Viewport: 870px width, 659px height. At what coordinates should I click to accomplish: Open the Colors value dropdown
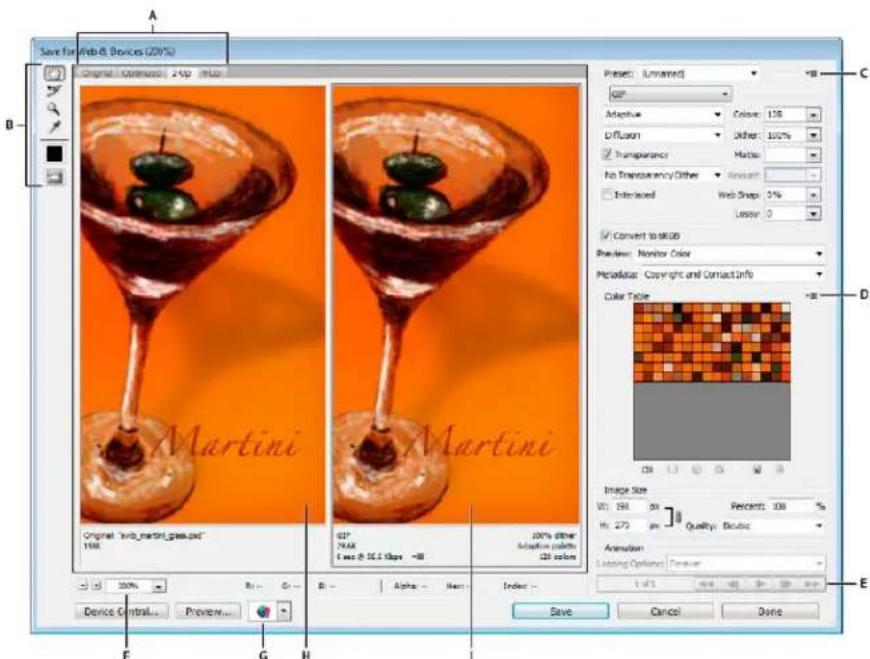tap(813, 115)
